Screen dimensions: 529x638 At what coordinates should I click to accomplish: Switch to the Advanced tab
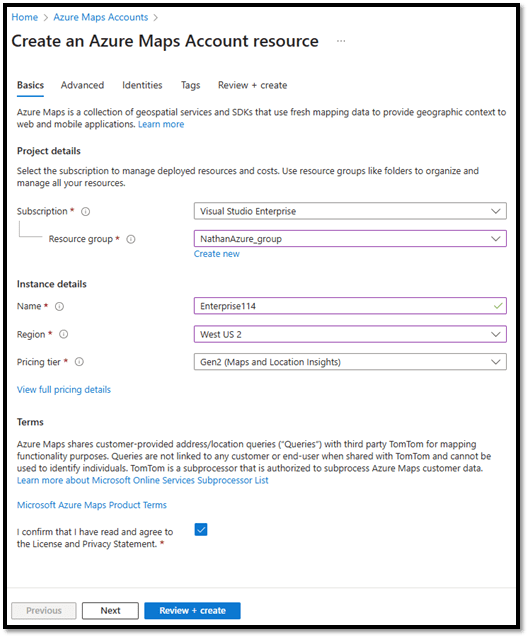pyautogui.click(x=83, y=85)
